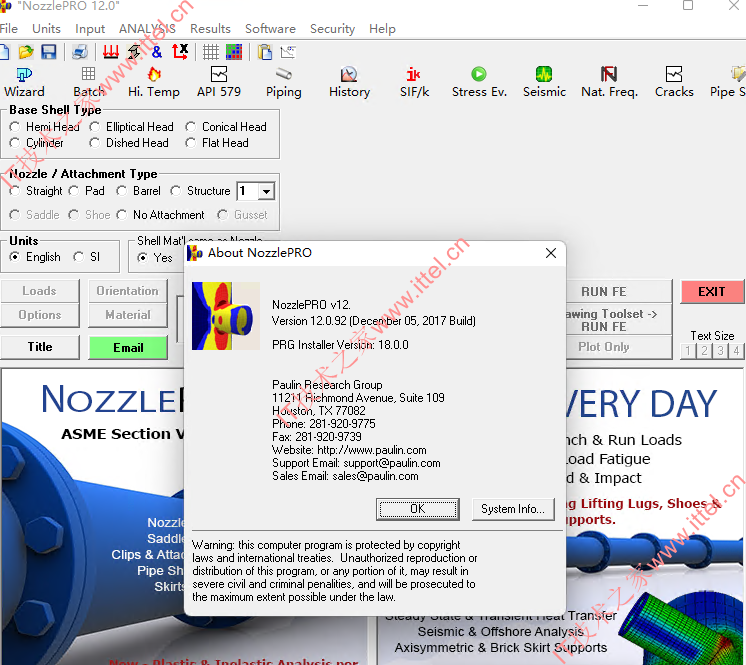Viewport: 746px width, 665px height.
Task: Open the Nat. Freq. tool
Action: tap(609, 82)
